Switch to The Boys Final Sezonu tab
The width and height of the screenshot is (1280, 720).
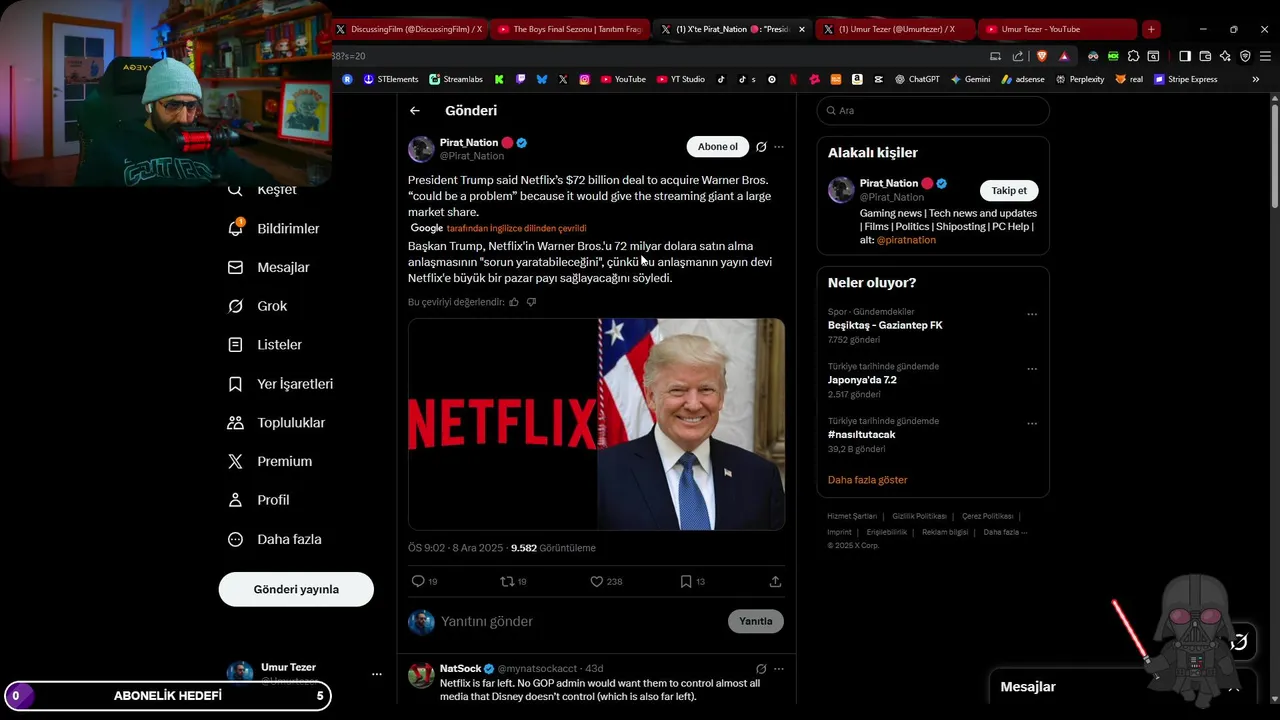[569, 29]
